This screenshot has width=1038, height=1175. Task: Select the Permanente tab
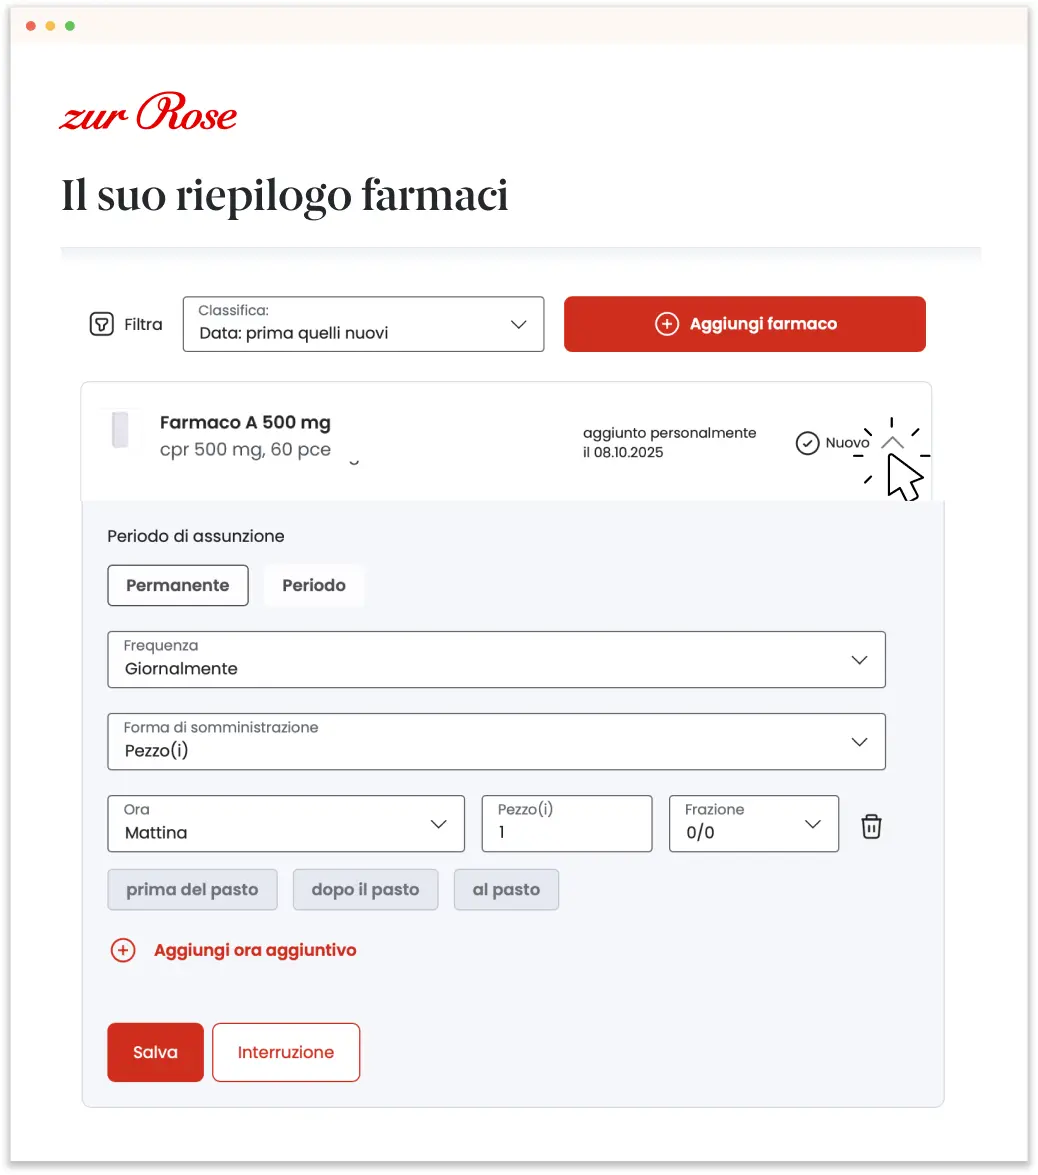(178, 585)
